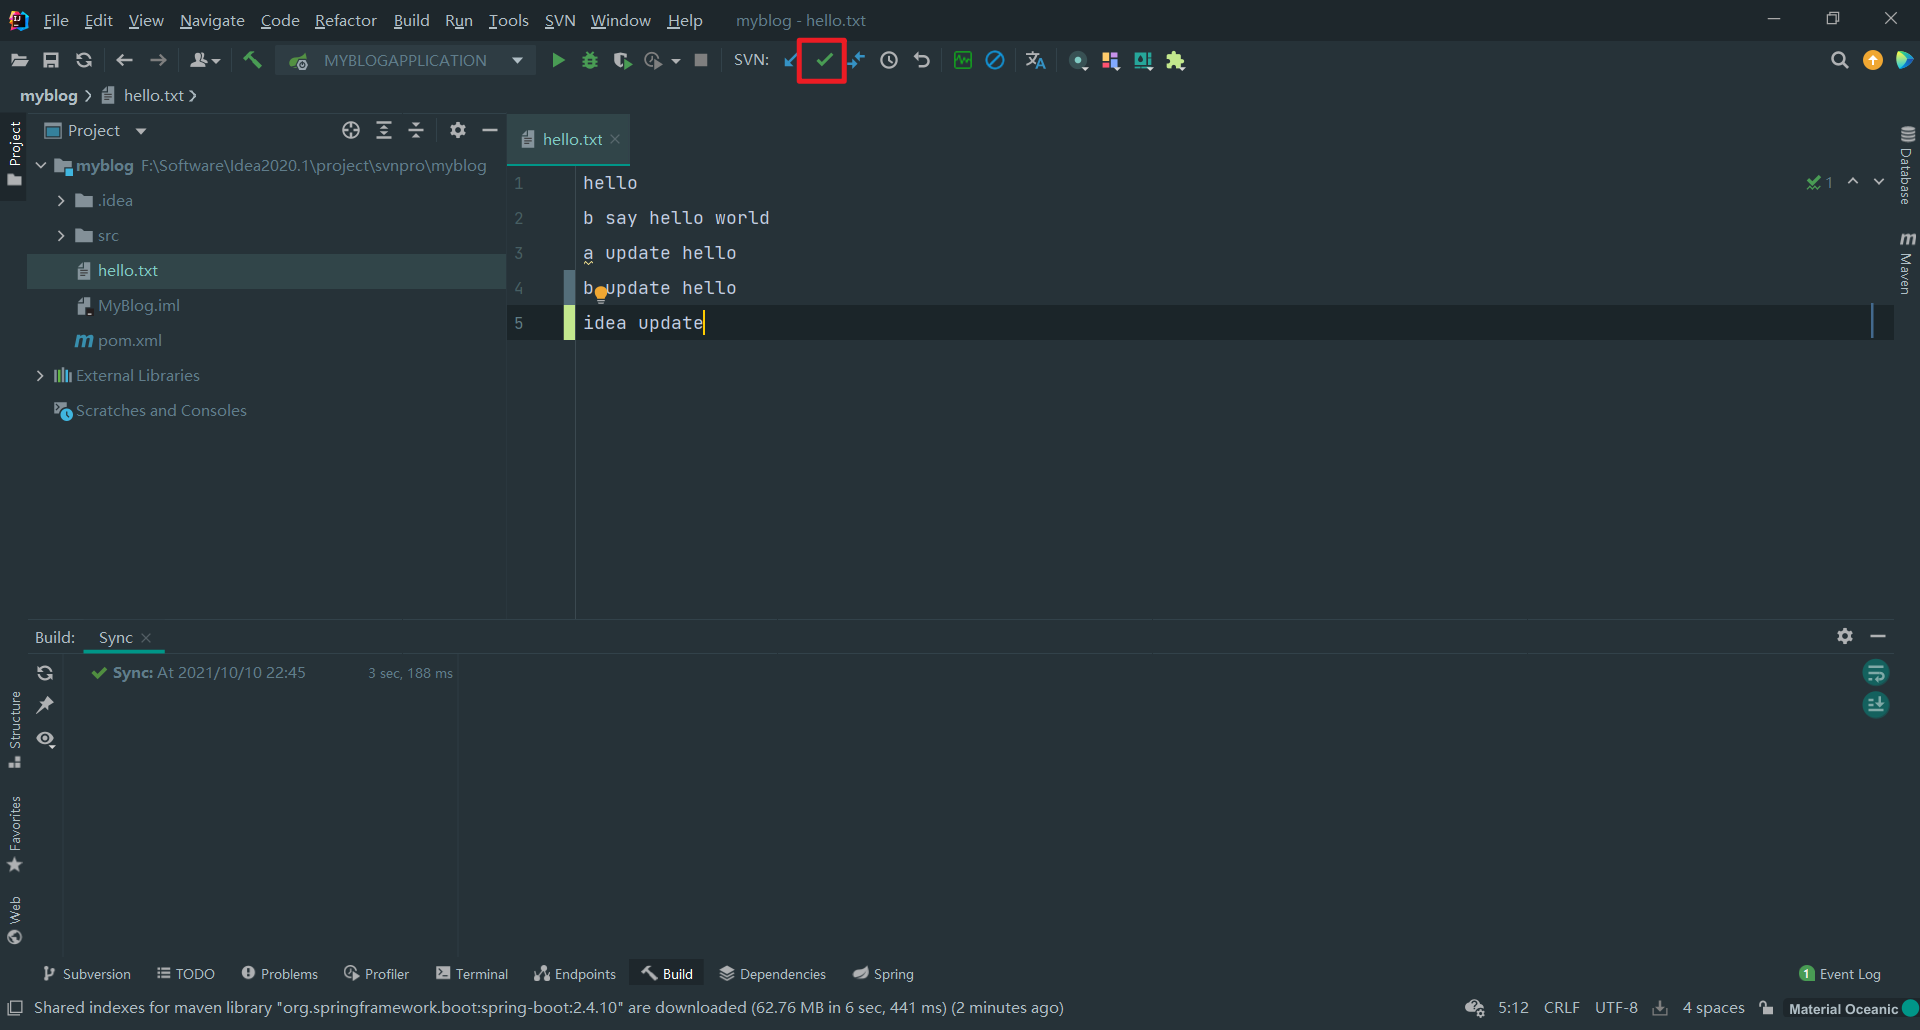This screenshot has width=1920, height=1030.
Task: Click the SVN Revert arrow icon
Action: pyautogui.click(x=922, y=61)
